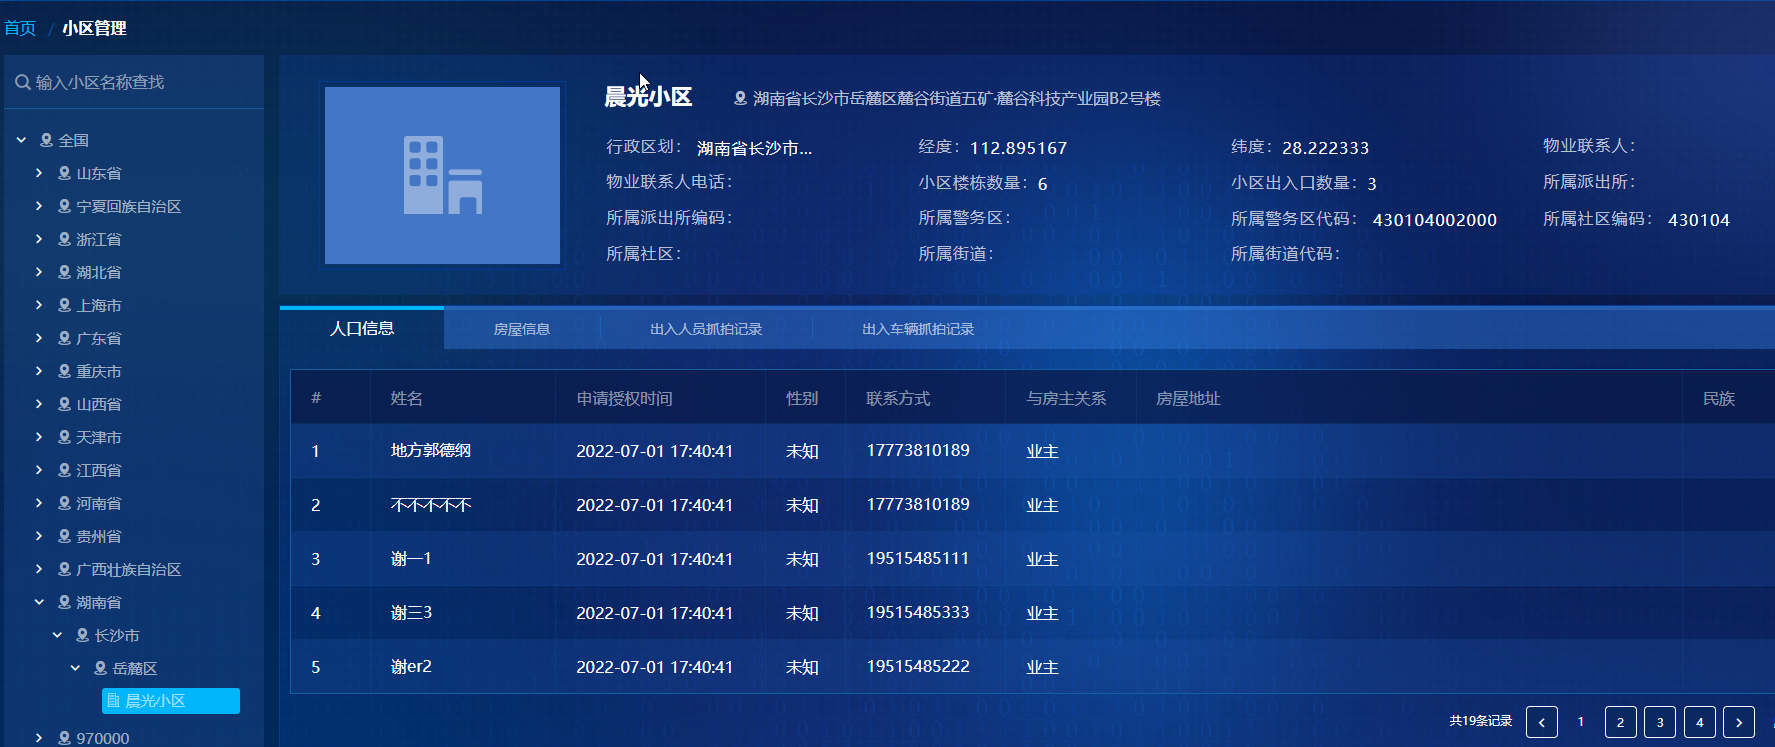This screenshot has width=1775, height=747.
Task: Click the 联系方式 column header
Action: [x=899, y=399]
